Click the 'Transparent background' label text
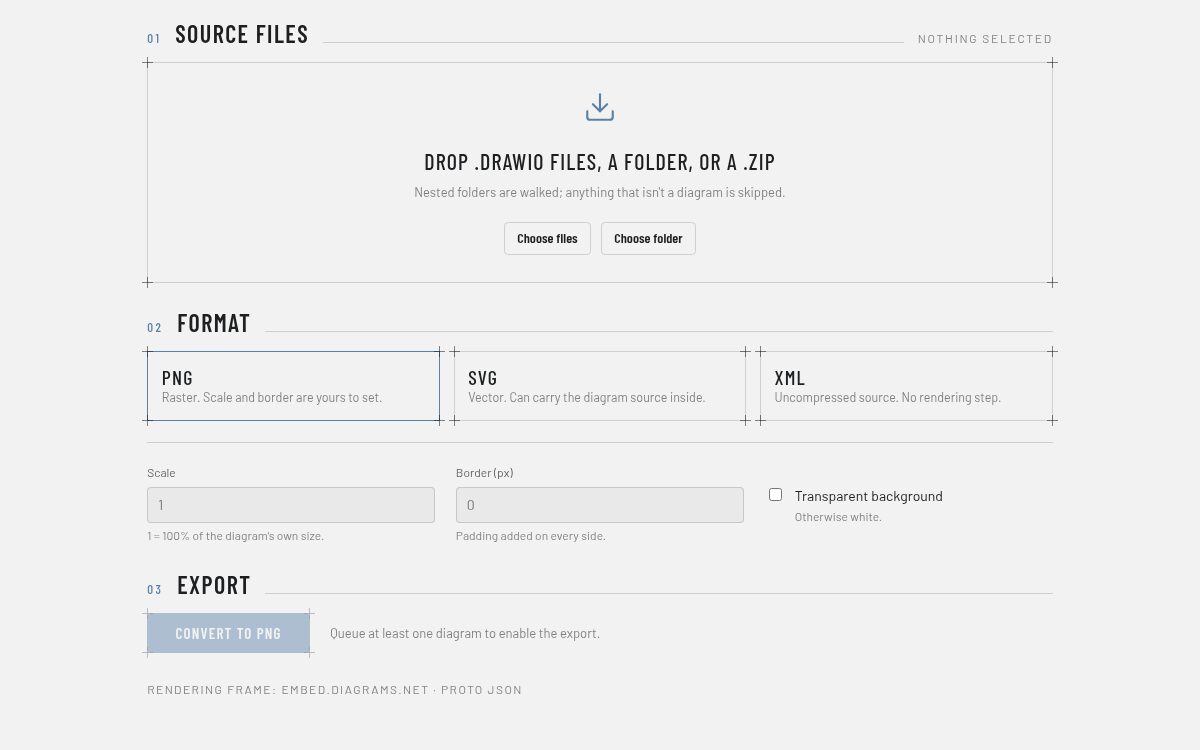The image size is (1200, 750). 869,496
